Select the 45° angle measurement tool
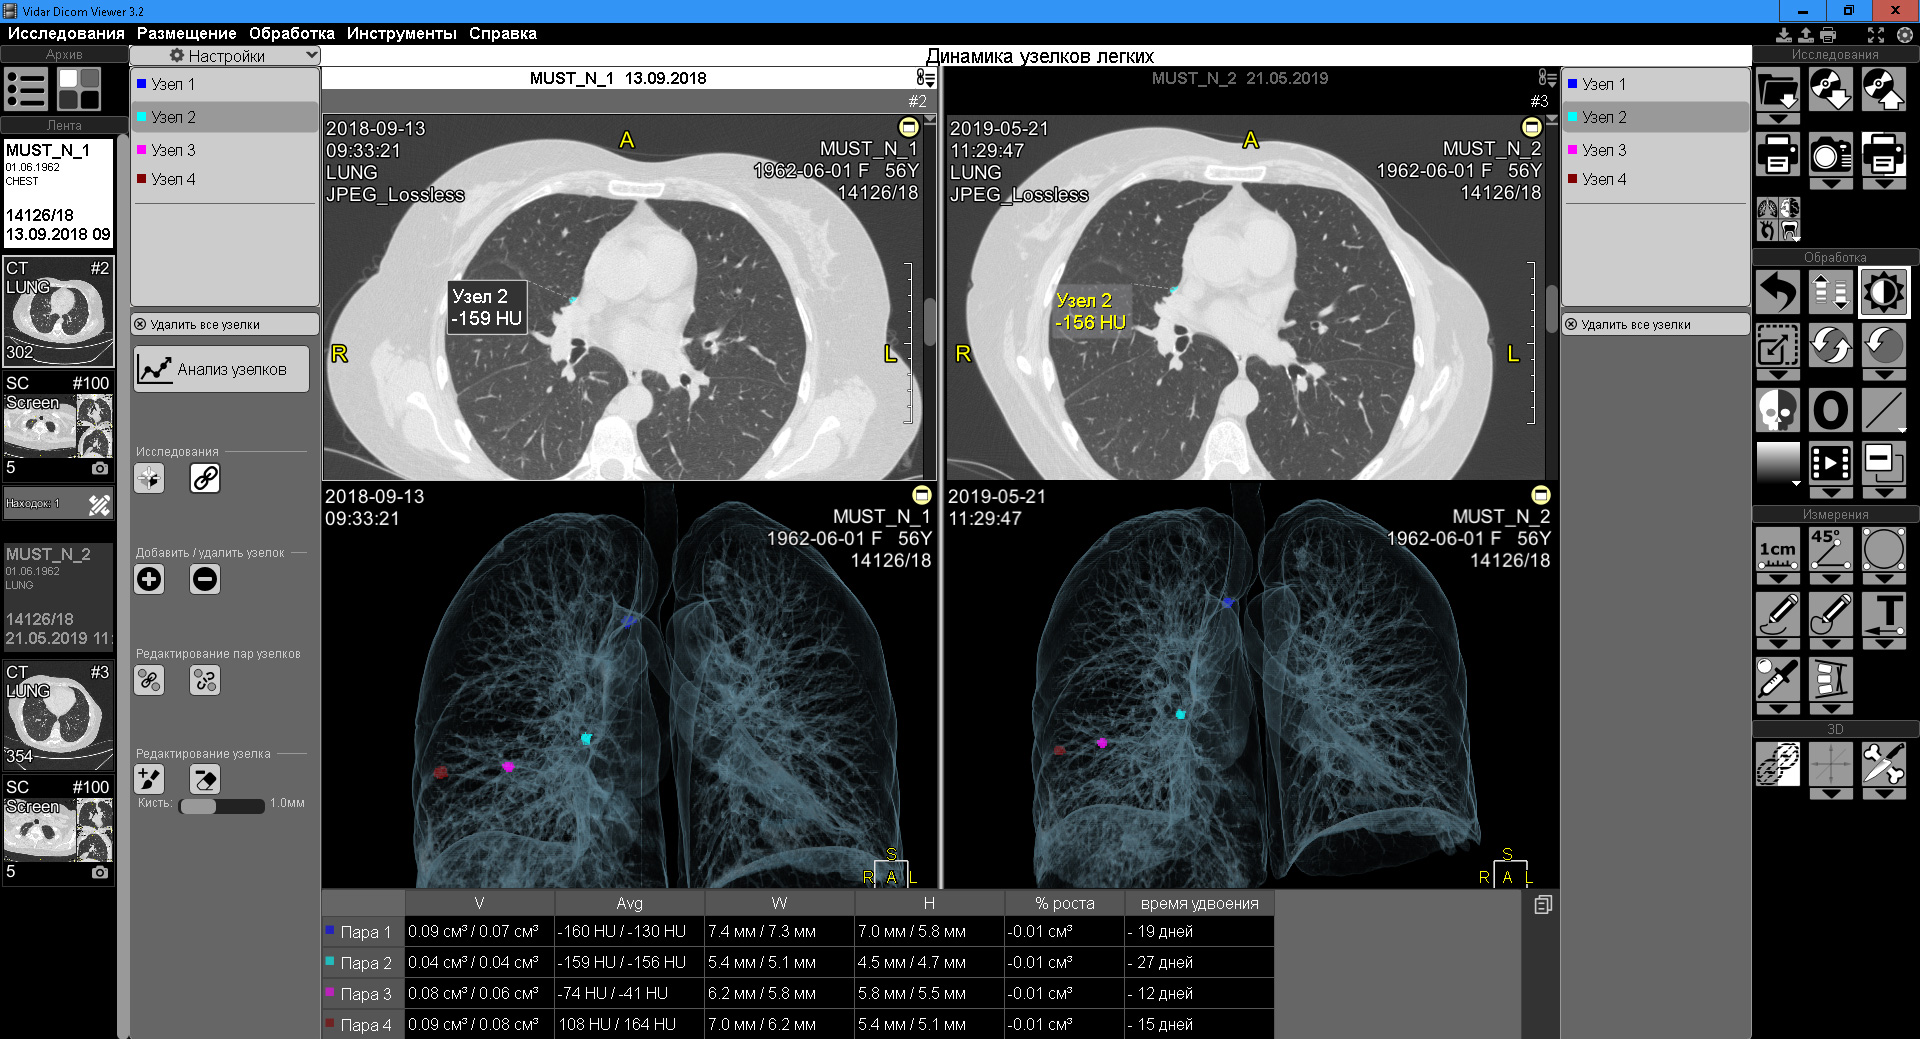The width and height of the screenshot is (1920, 1039). tap(1830, 549)
